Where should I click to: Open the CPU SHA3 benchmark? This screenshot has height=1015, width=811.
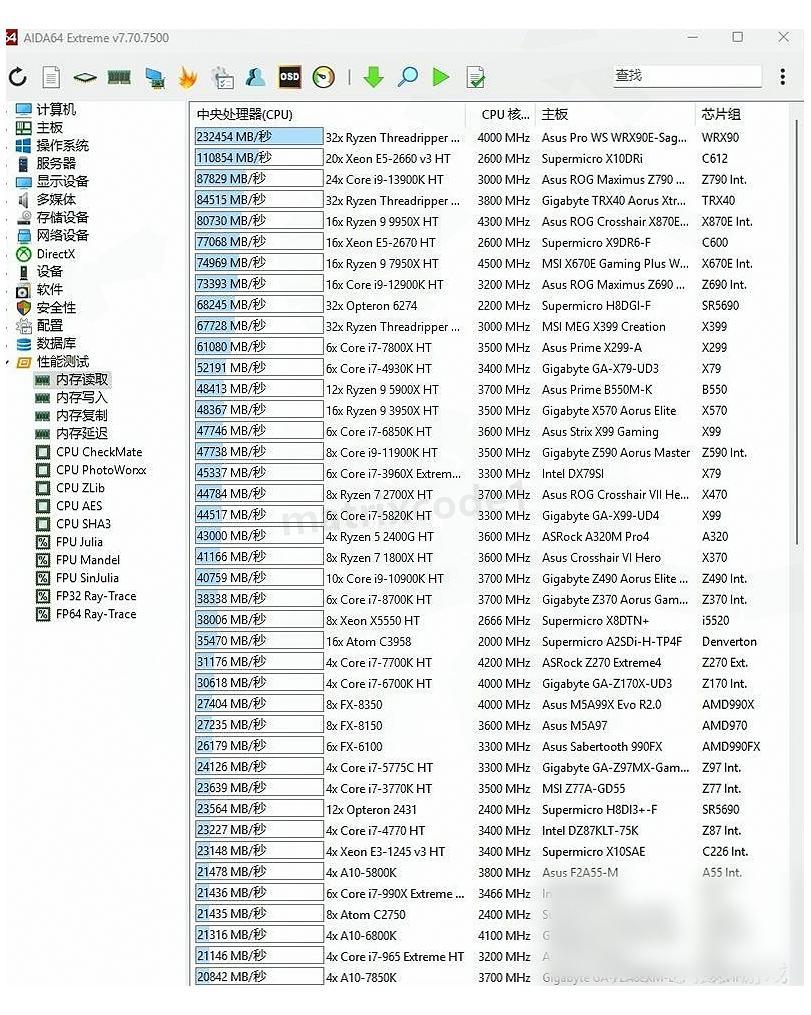tap(83, 524)
